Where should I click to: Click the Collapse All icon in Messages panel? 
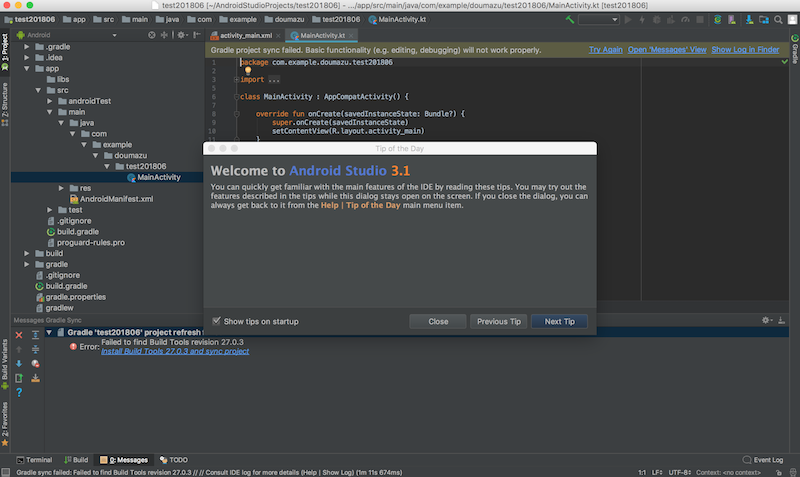[x=35, y=349]
